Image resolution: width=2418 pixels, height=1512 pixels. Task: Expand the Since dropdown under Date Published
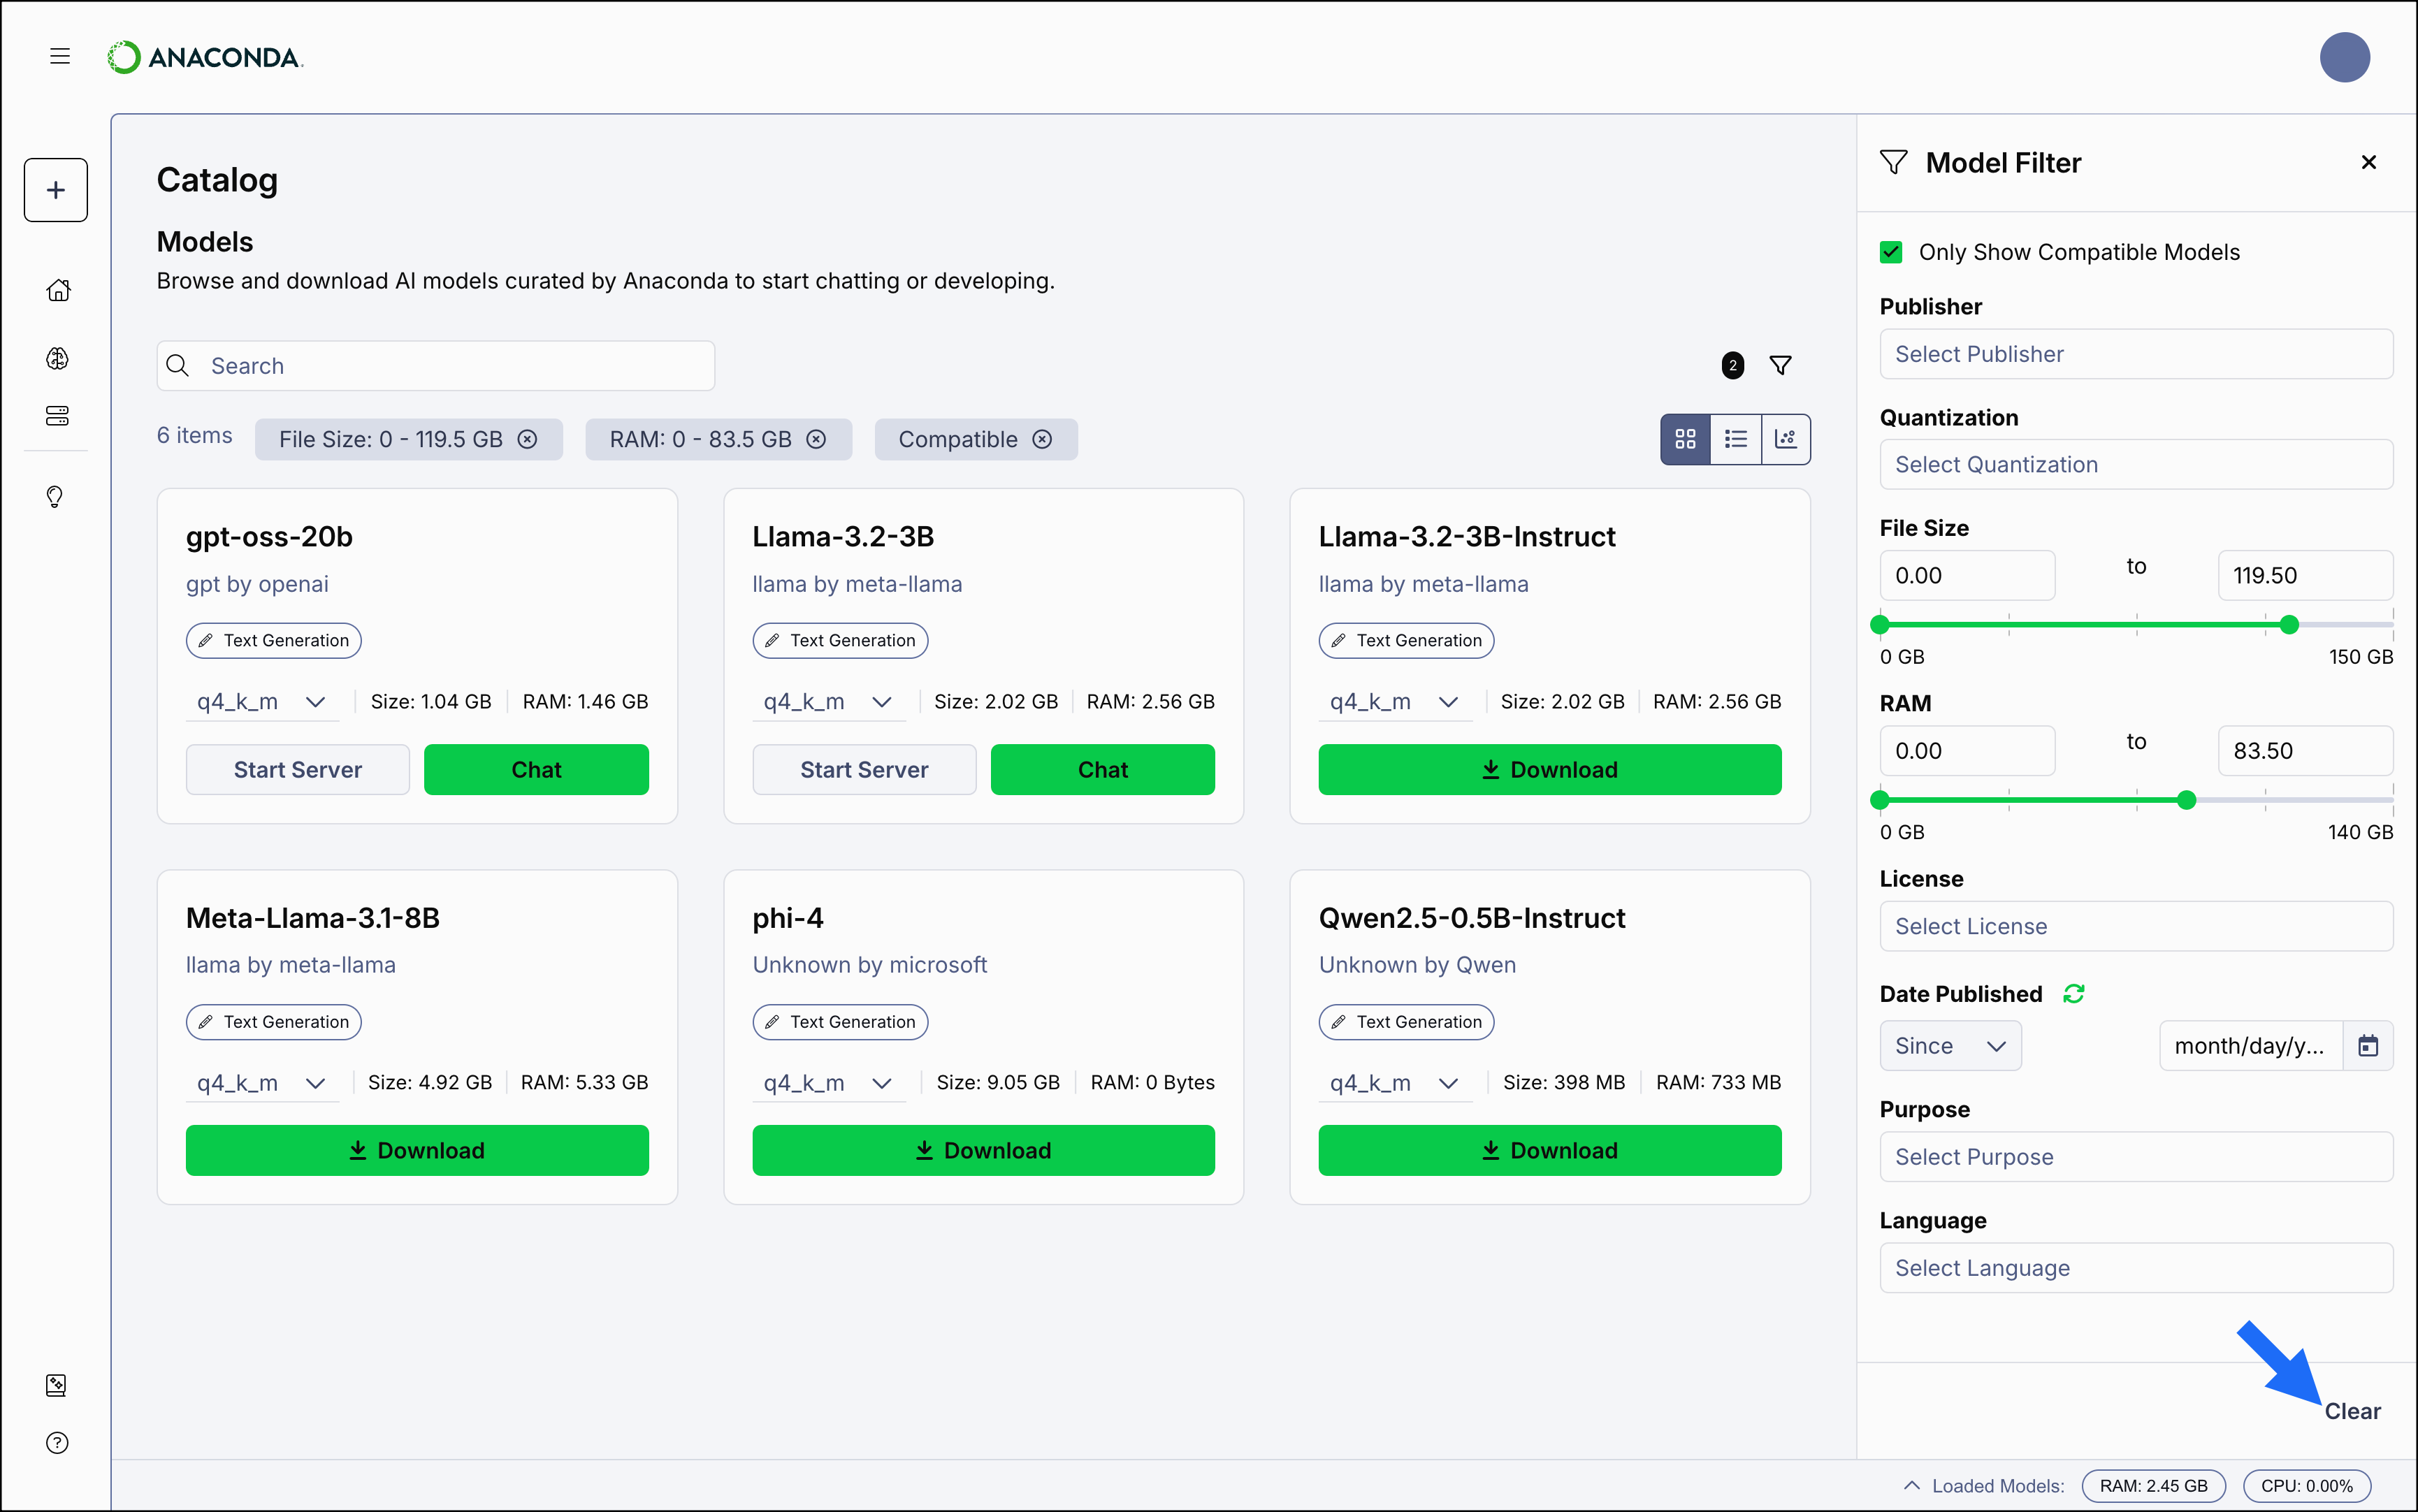pyautogui.click(x=1949, y=1045)
